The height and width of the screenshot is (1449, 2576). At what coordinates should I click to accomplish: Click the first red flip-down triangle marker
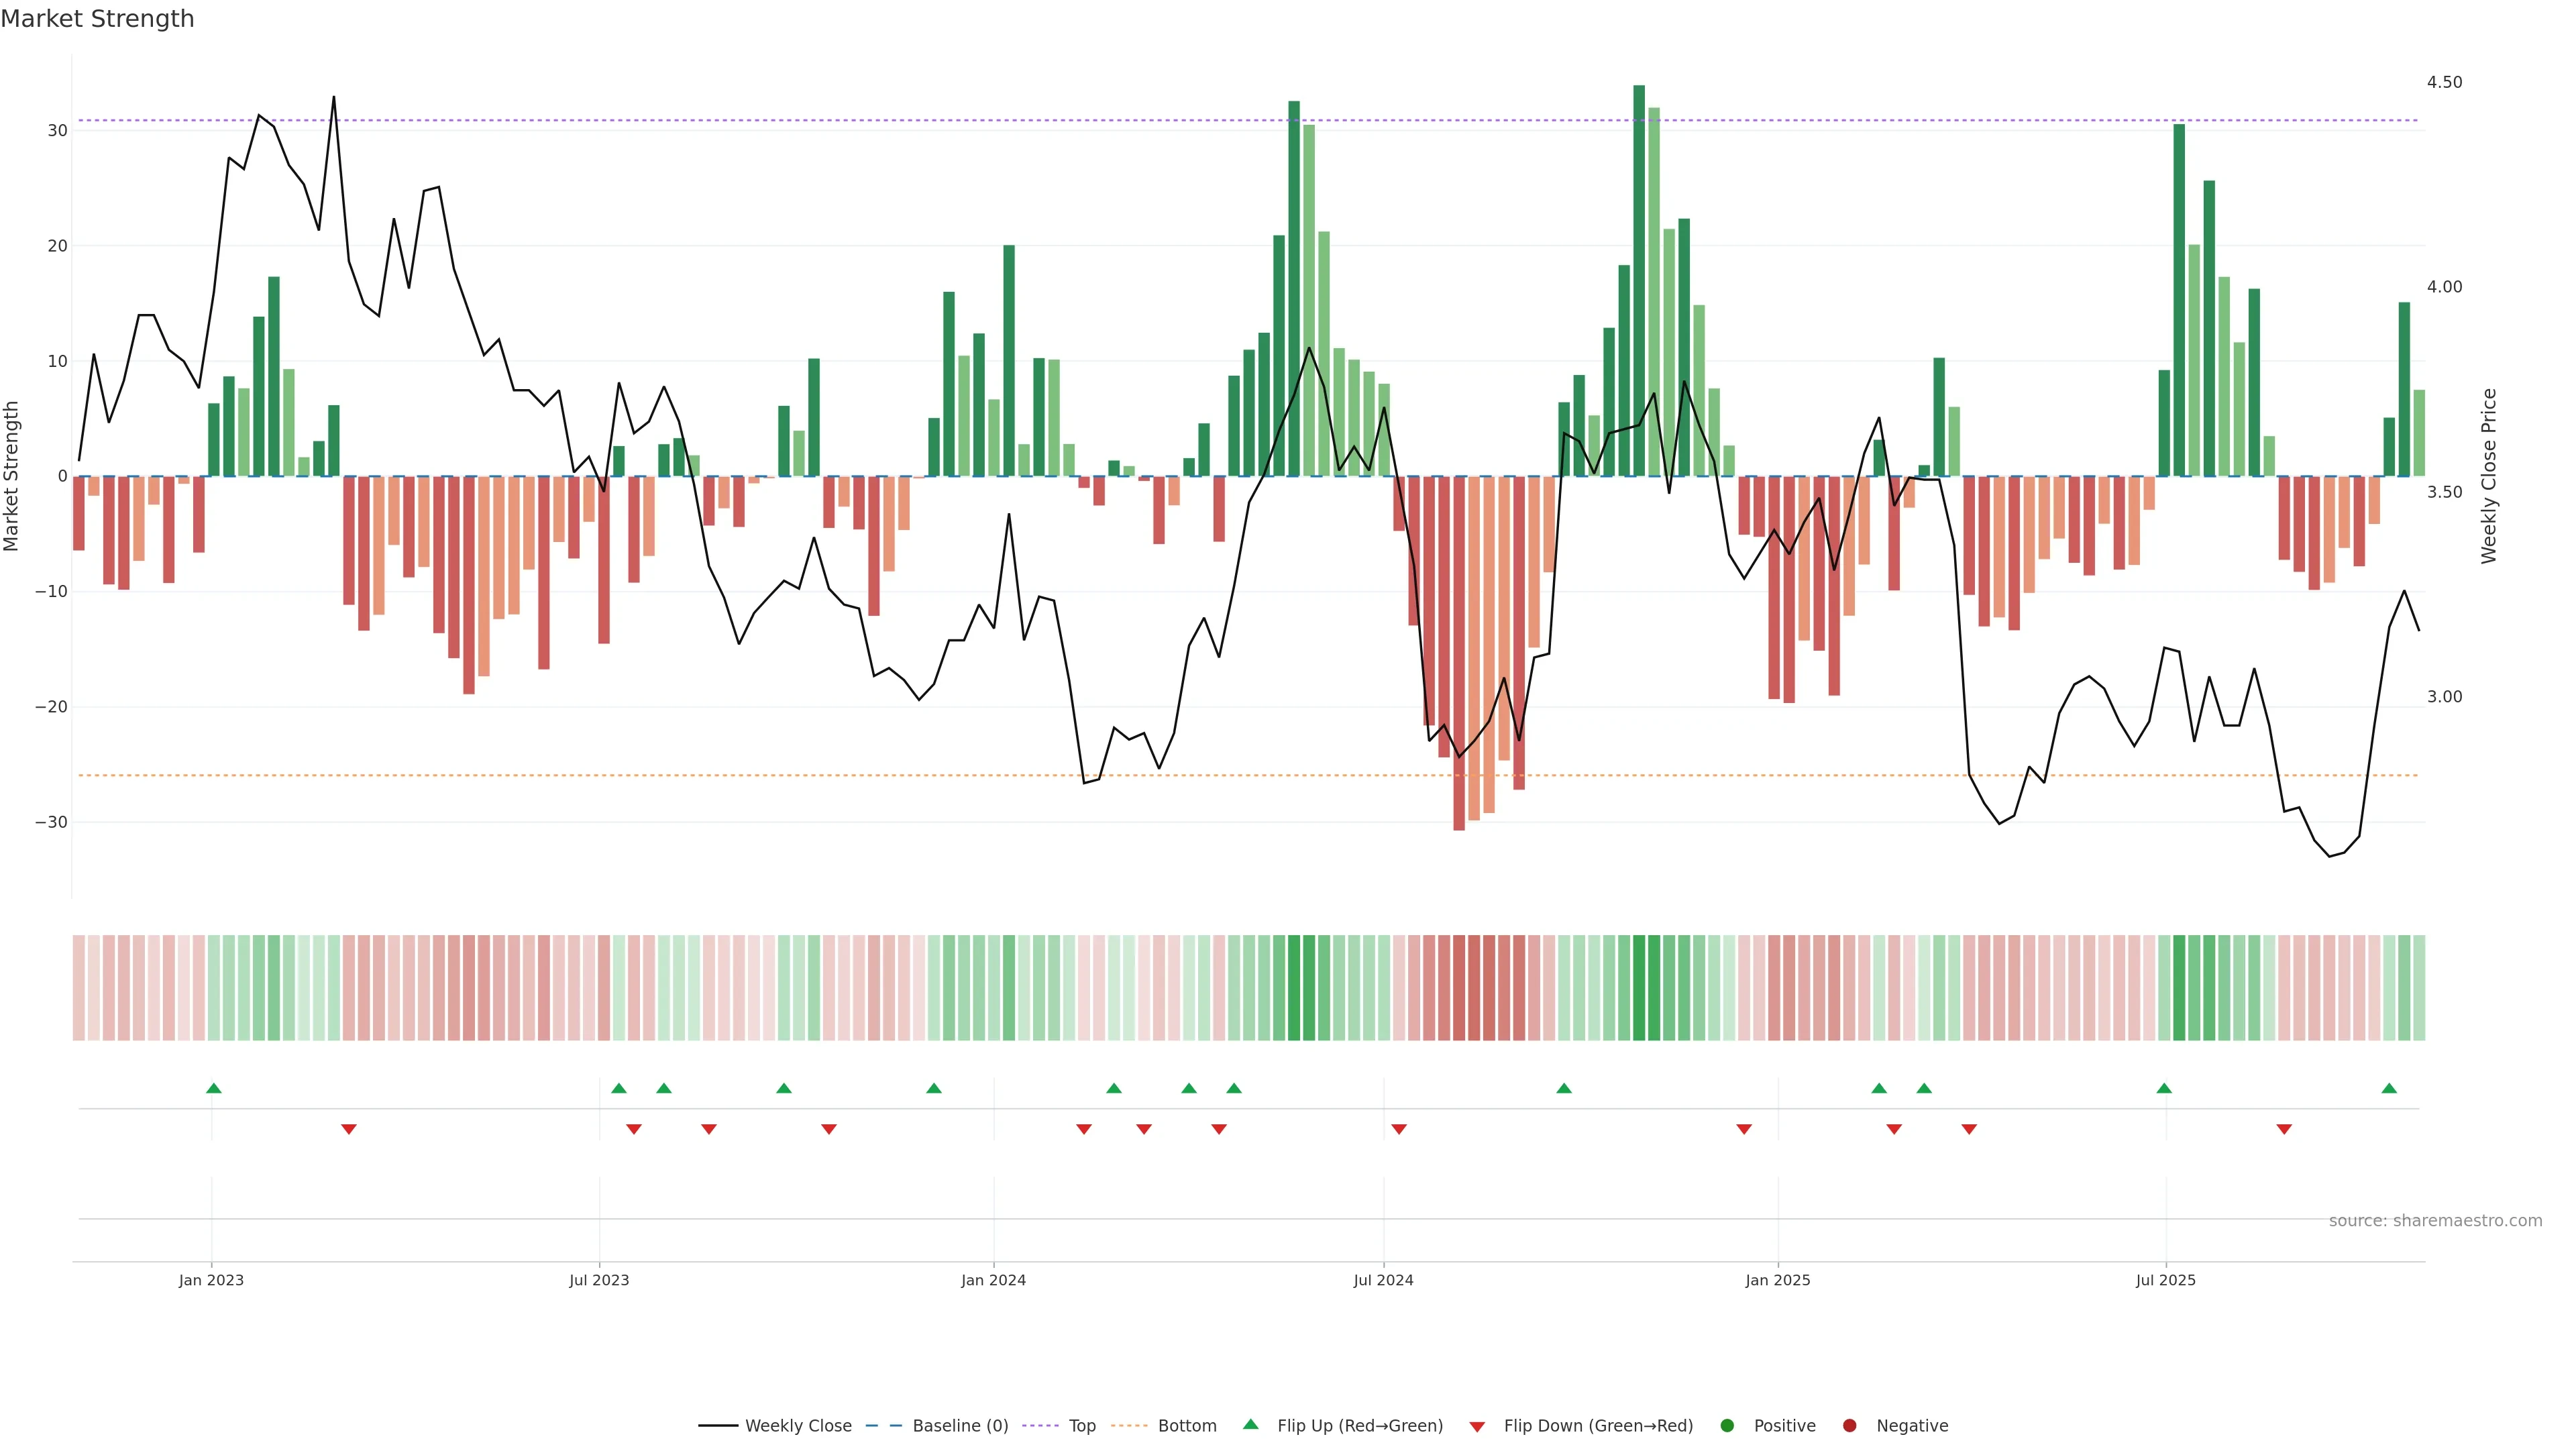(x=348, y=1129)
